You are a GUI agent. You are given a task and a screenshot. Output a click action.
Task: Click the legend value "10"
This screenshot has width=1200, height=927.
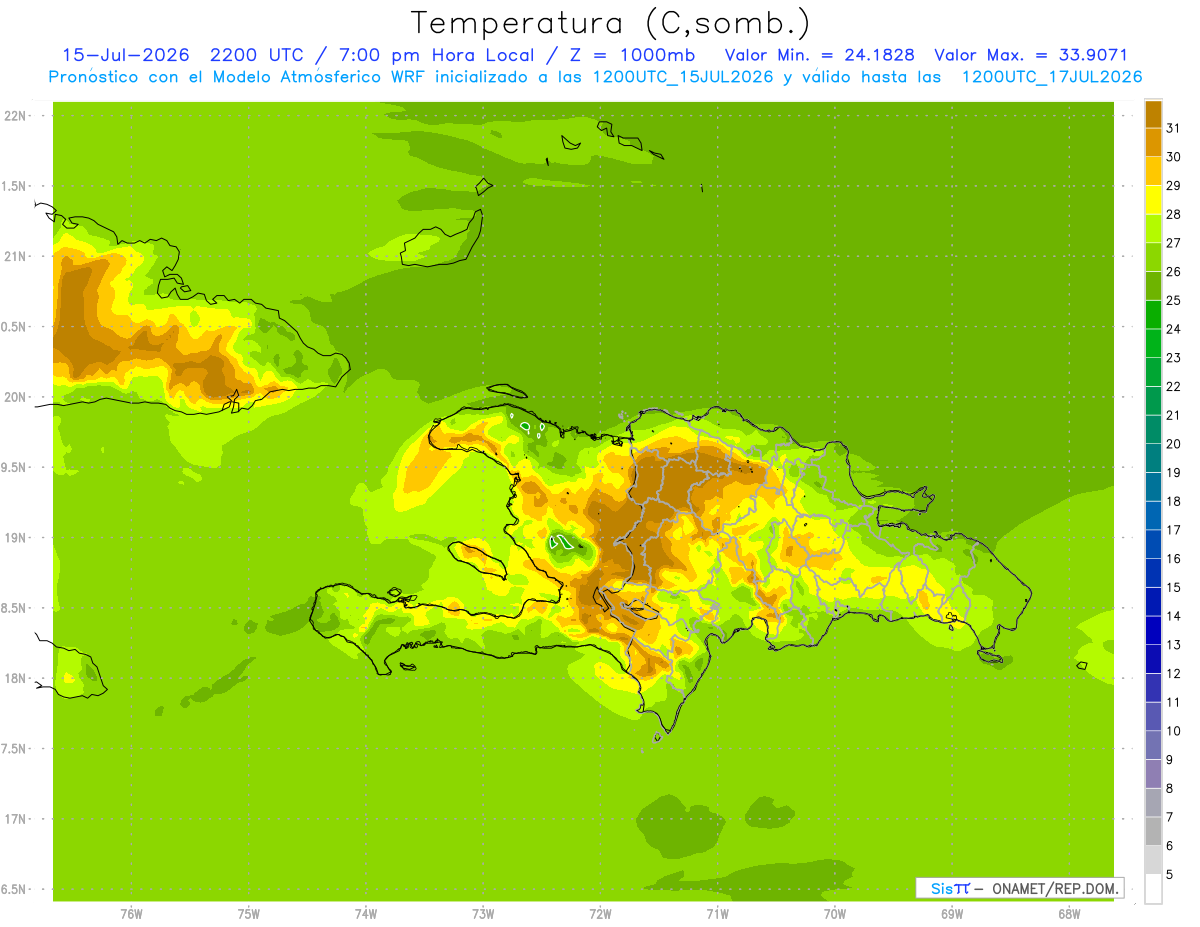[x=1174, y=731]
